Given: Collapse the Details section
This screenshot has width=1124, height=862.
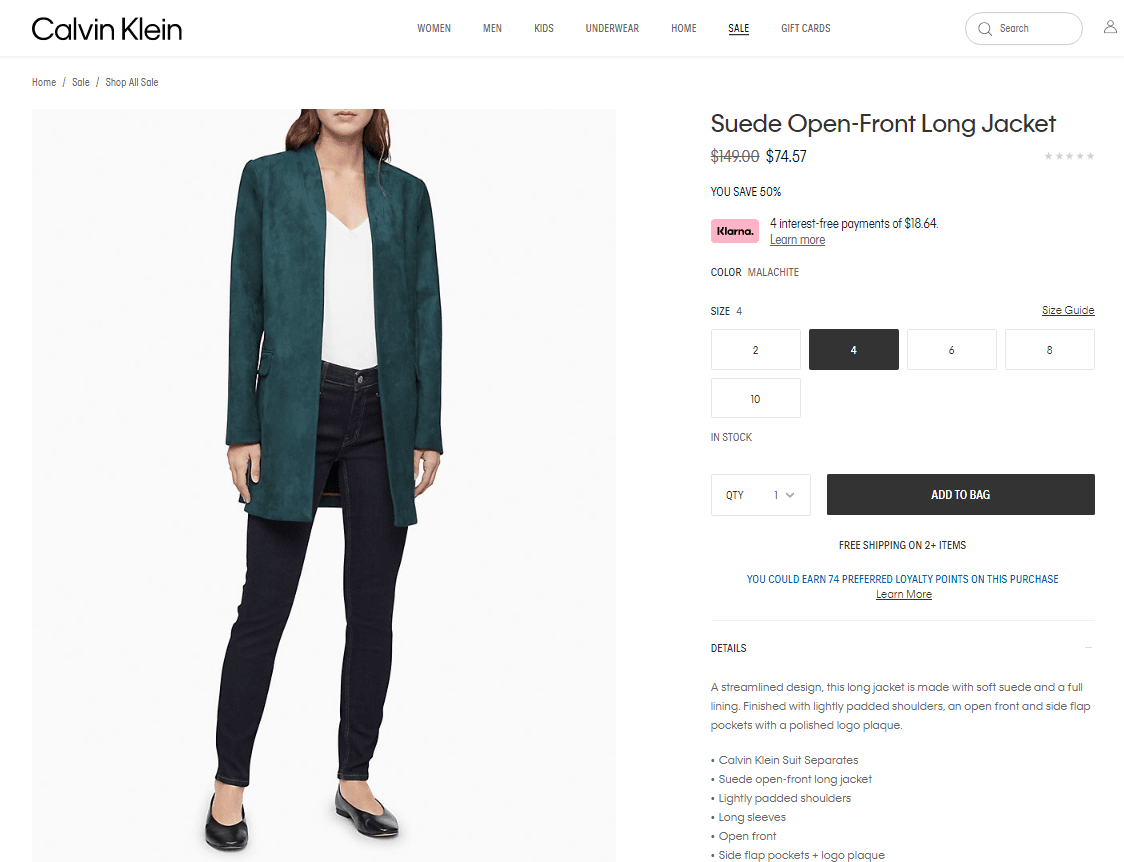Looking at the screenshot, I should 1088,648.
